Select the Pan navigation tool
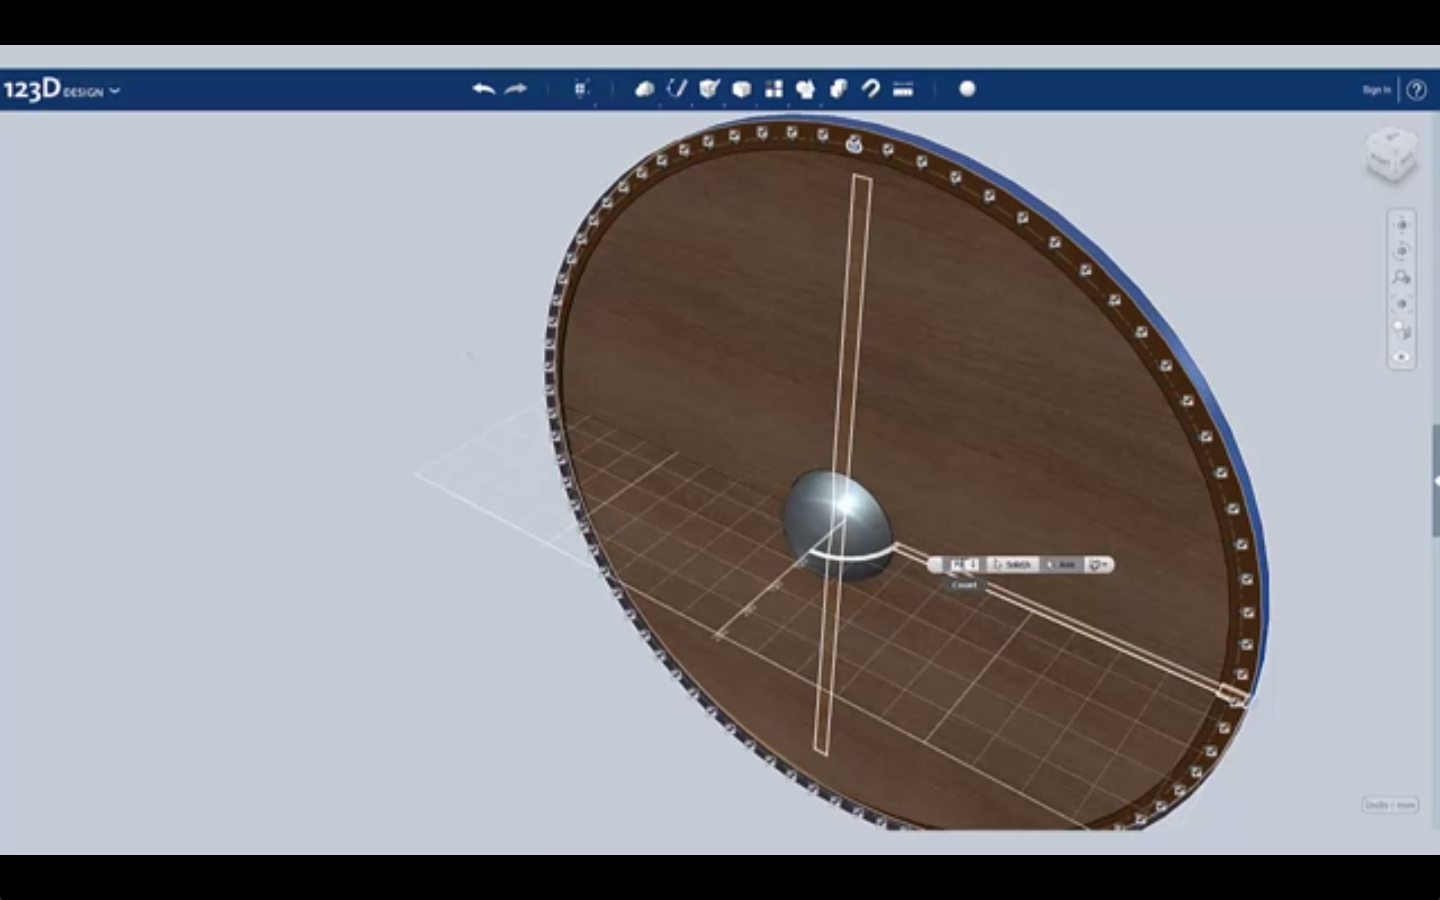1440x900 pixels. coord(1401,224)
